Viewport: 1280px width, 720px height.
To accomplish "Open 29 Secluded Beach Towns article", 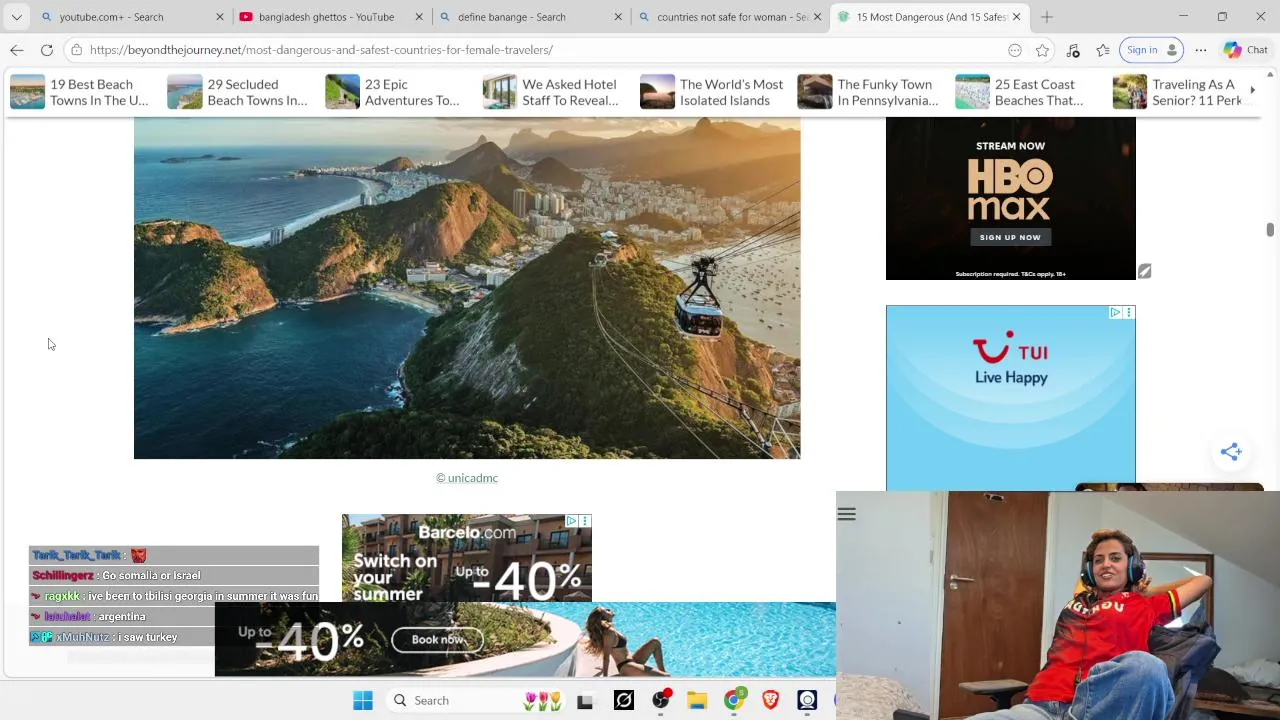I will (238, 92).
